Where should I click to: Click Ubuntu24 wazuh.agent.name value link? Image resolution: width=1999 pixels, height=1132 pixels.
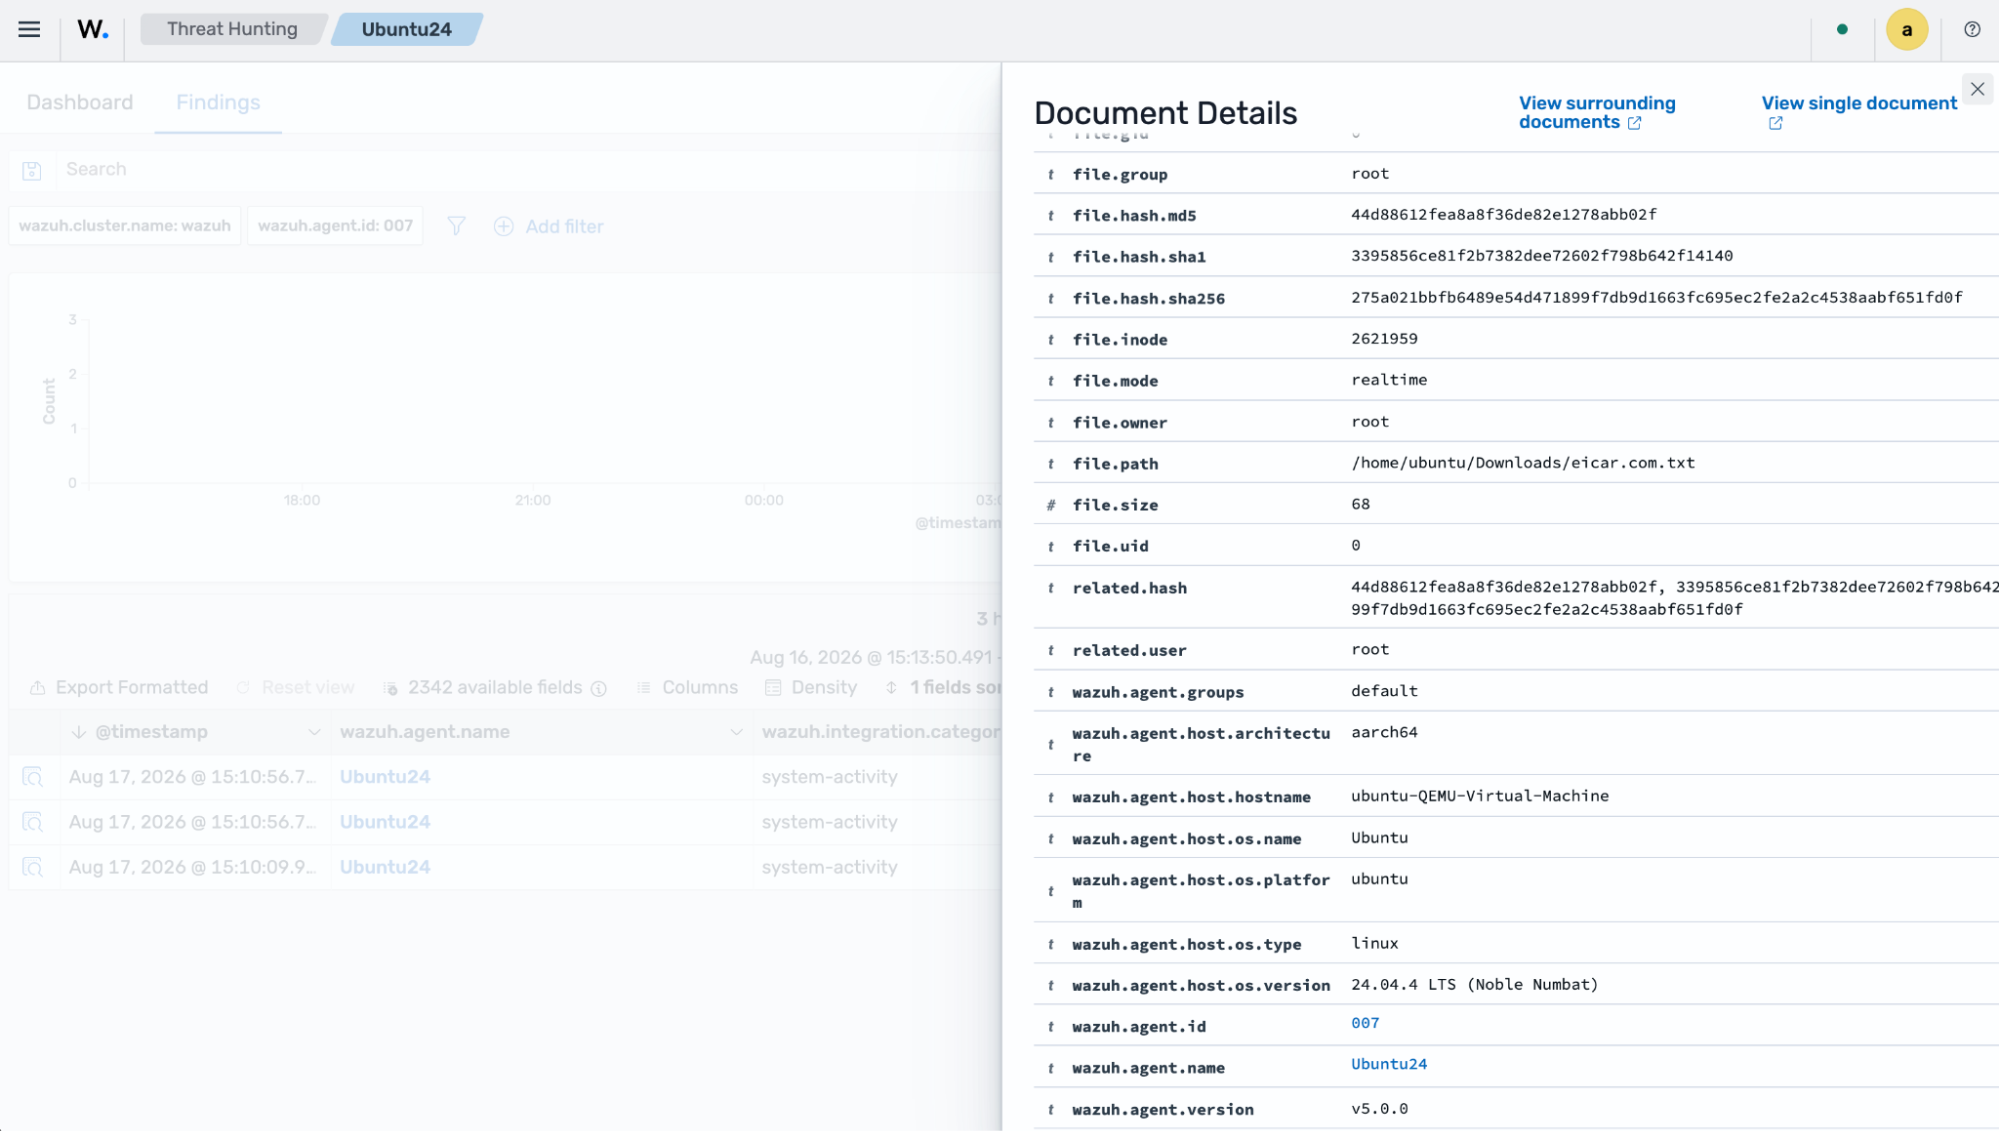[1389, 1064]
